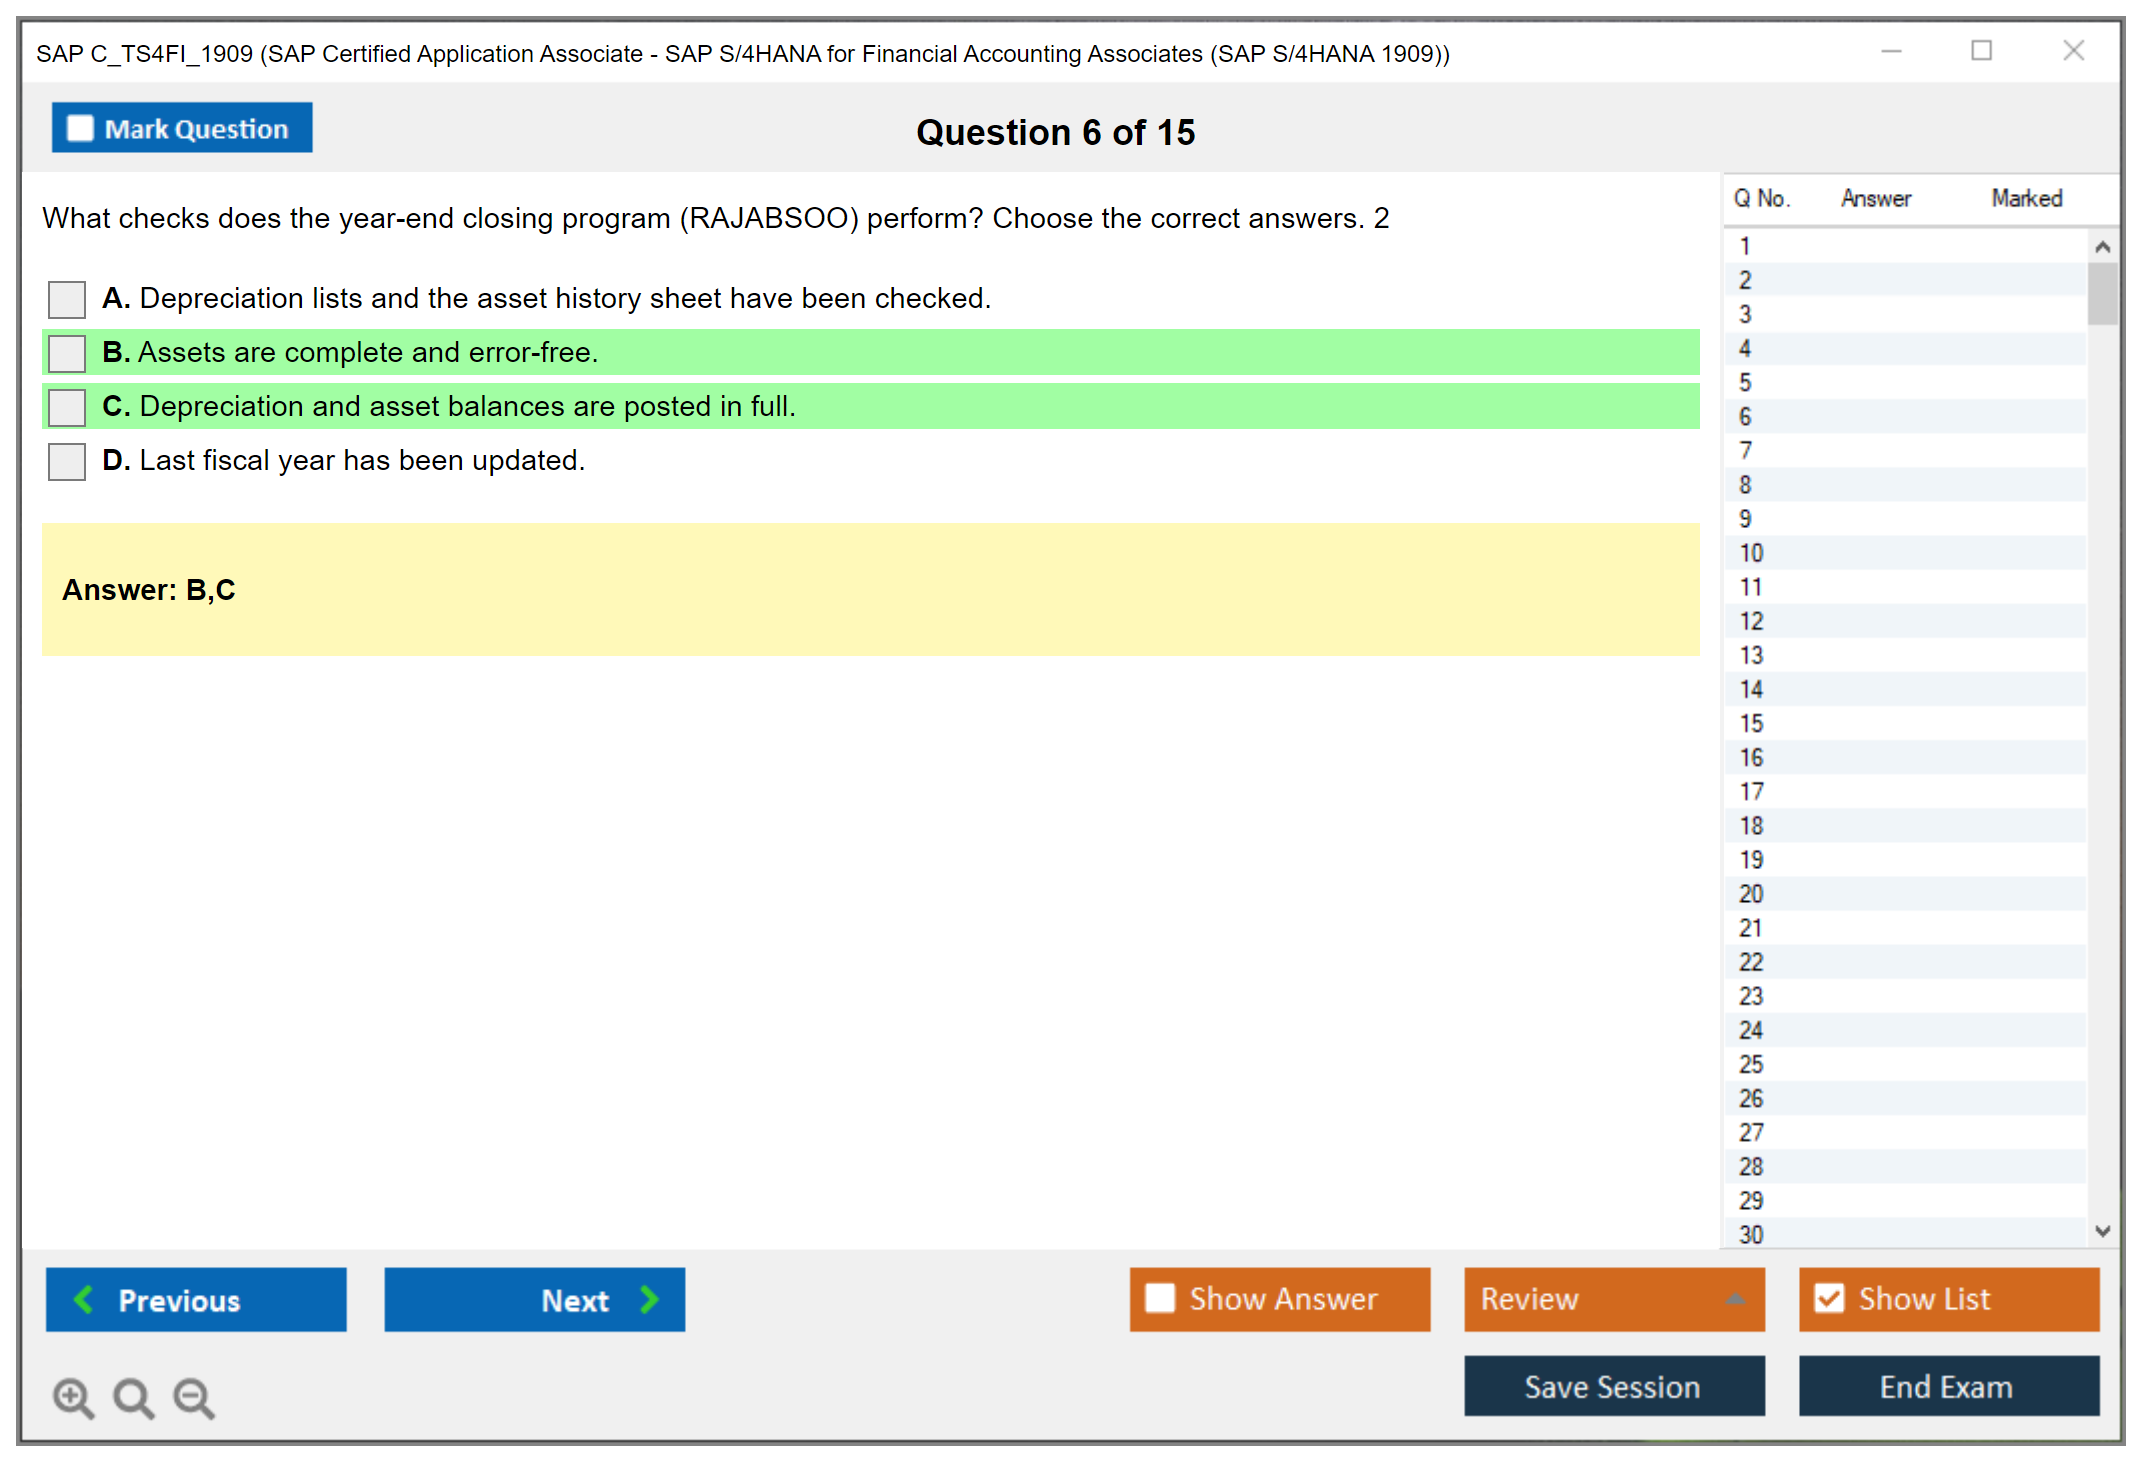2150x1470 pixels.
Task: Select question 23 in the list
Action: coord(1751,996)
